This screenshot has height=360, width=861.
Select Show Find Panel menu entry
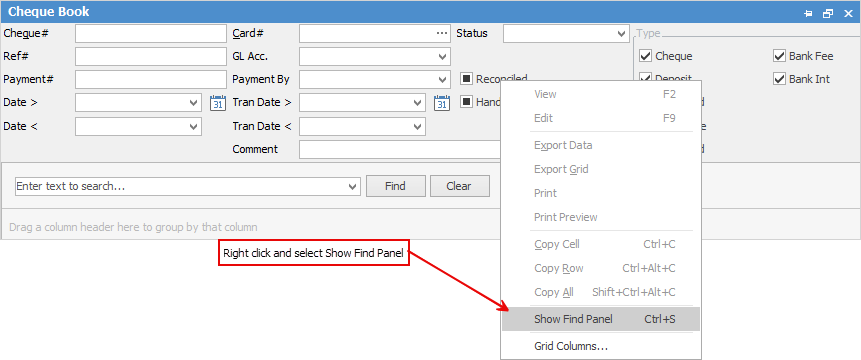click(x=601, y=319)
